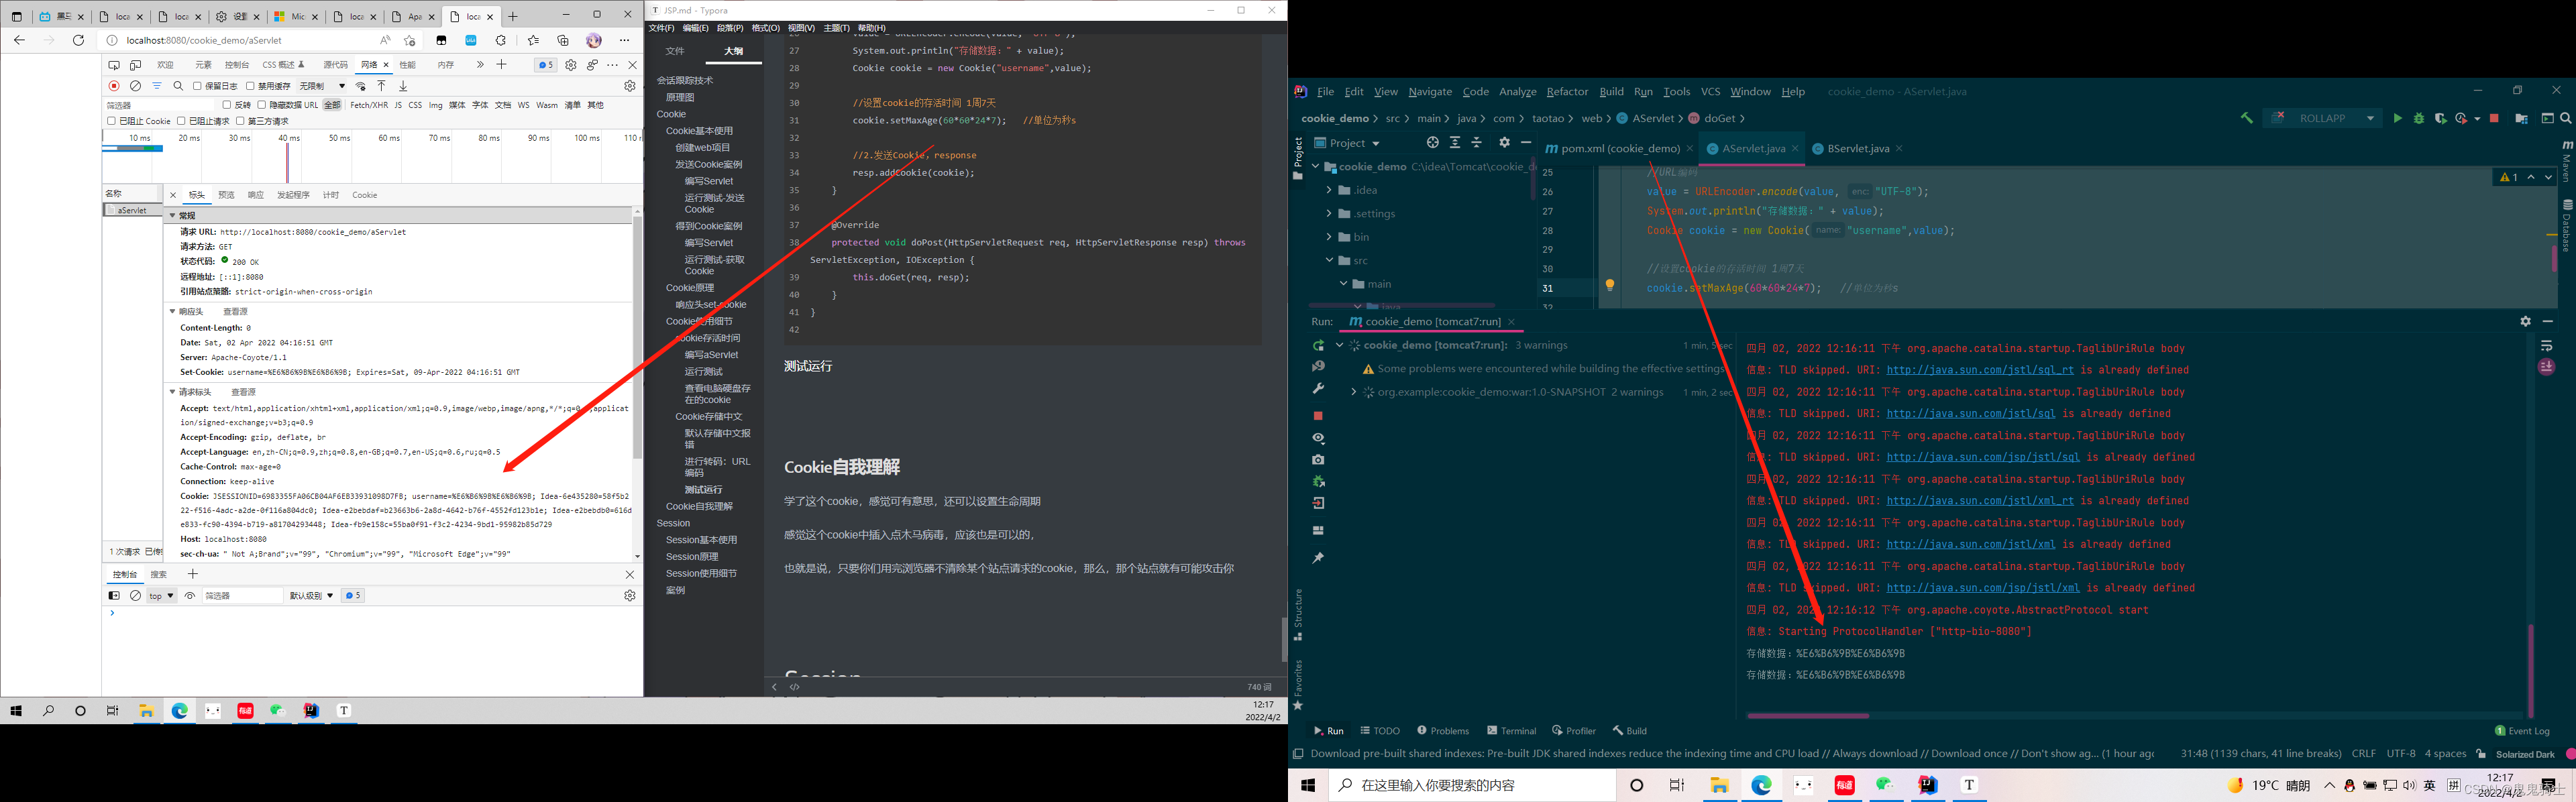This screenshot has height=802, width=2576.
Task: Click the IntelliJ build hammer icon
Action: [2247, 118]
